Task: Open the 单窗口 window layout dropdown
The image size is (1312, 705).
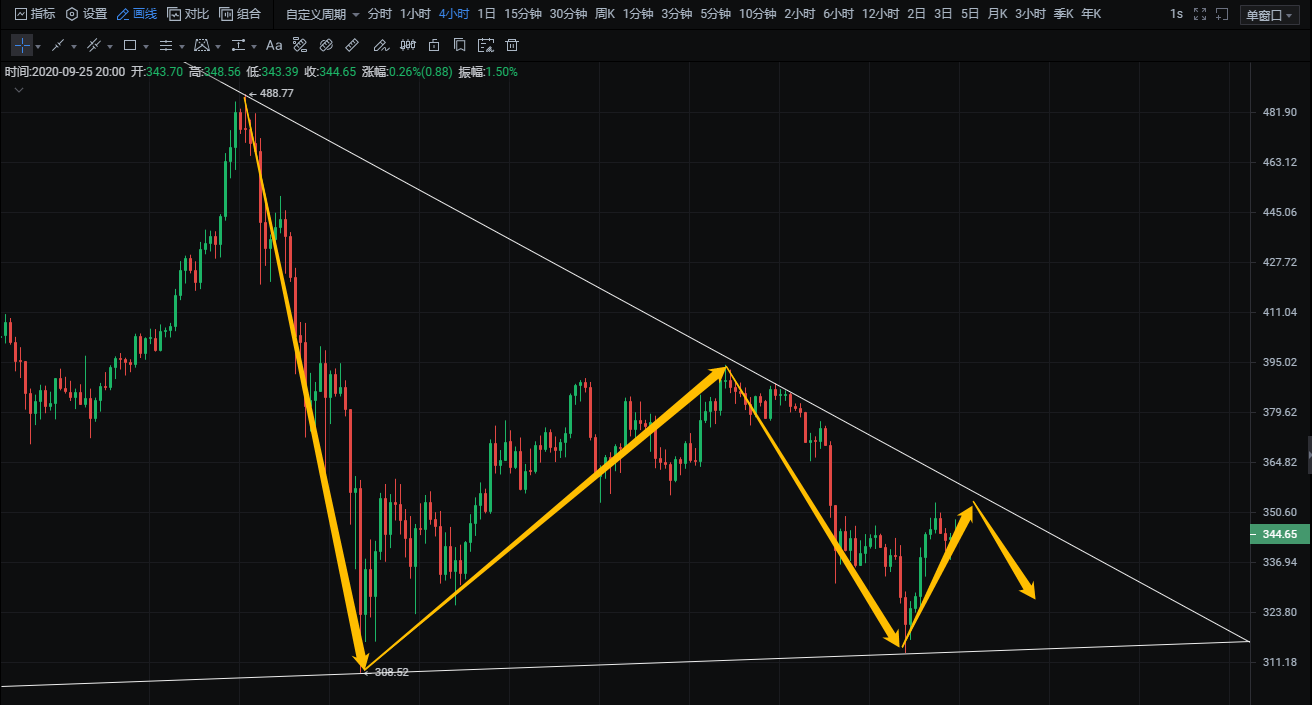Action: pos(1268,15)
